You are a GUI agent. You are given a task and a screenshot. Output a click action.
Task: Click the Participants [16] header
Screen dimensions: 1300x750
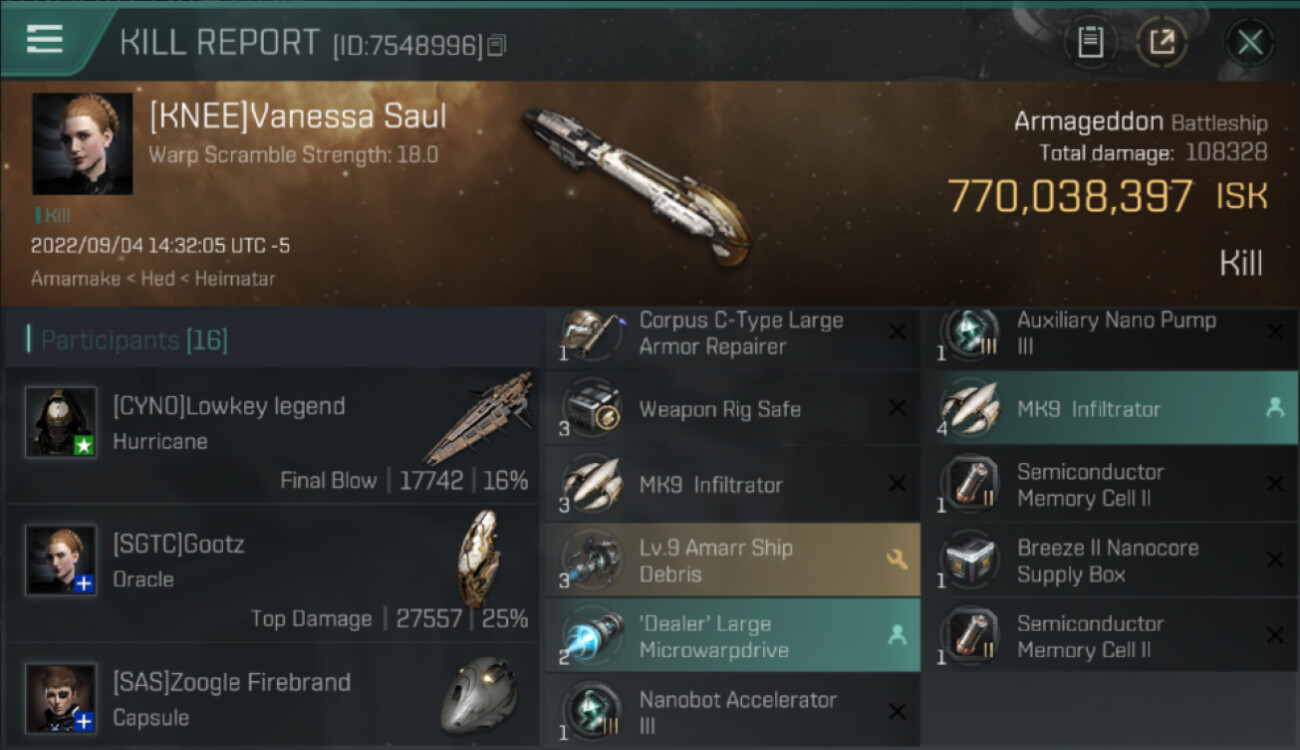134,340
